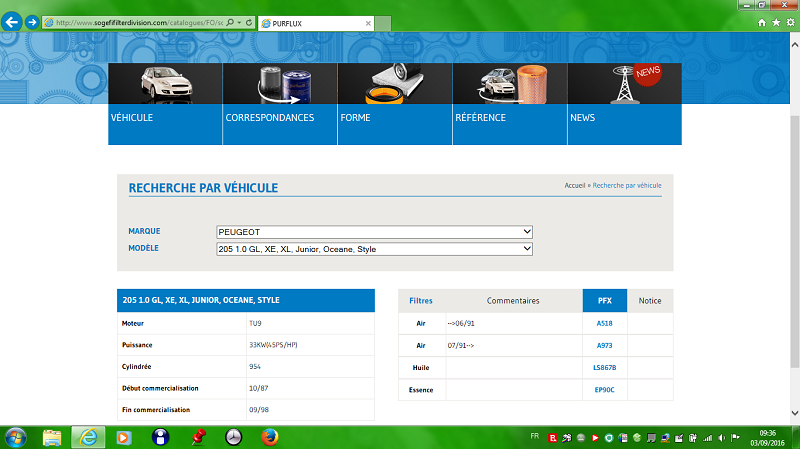The height and width of the screenshot is (449, 800).
Task: Expand the MARQUE dropdown showing PEUGEOT
Action: pyautogui.click(x=374, y=232)
